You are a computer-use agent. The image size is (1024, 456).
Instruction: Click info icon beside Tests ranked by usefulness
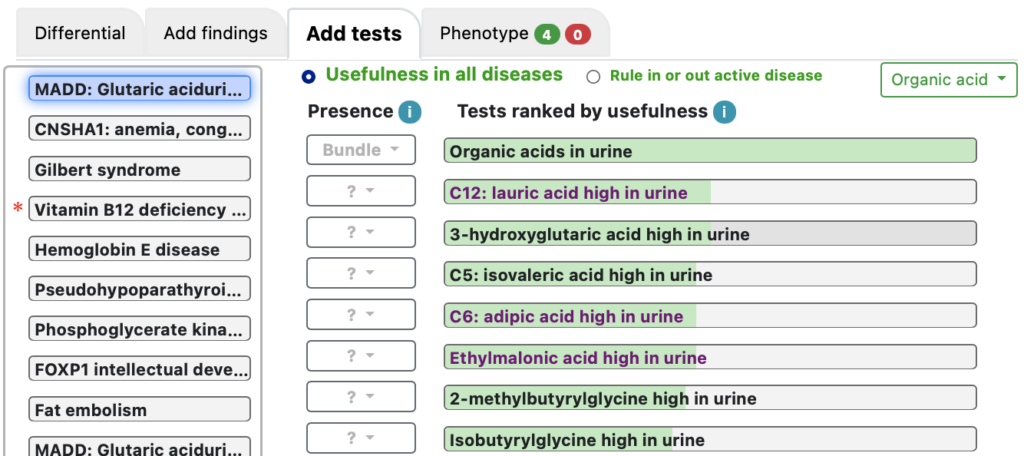(x=724, y=112)
